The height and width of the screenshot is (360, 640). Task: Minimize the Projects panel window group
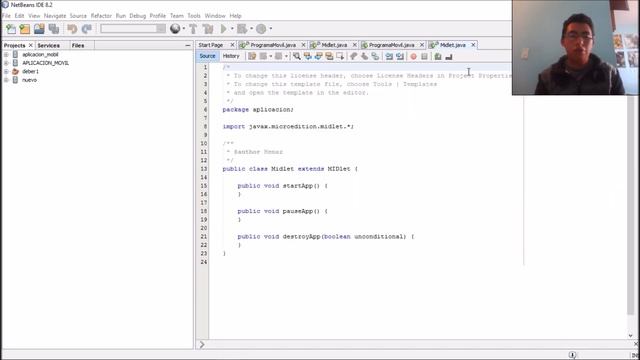pos(188,45)
